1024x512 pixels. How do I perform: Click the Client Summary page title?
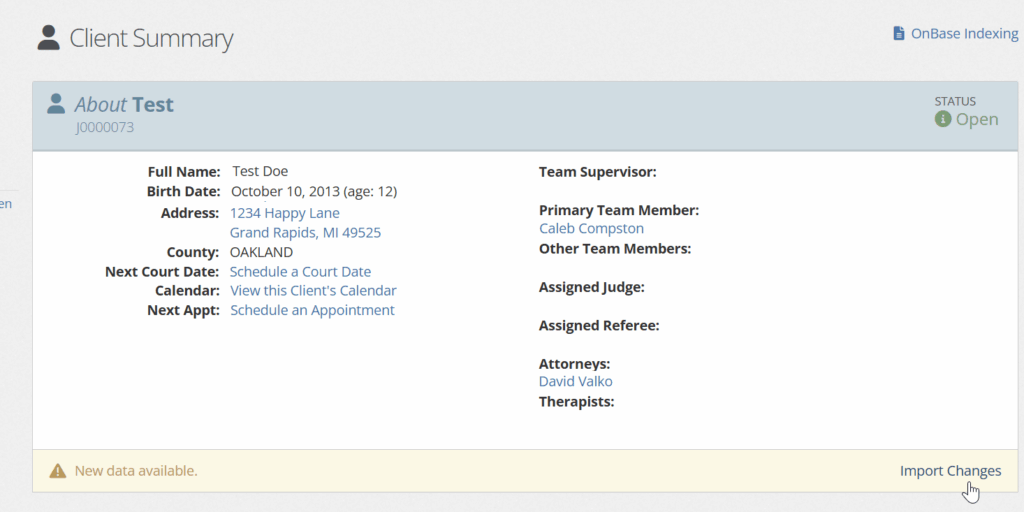[151, 39]
